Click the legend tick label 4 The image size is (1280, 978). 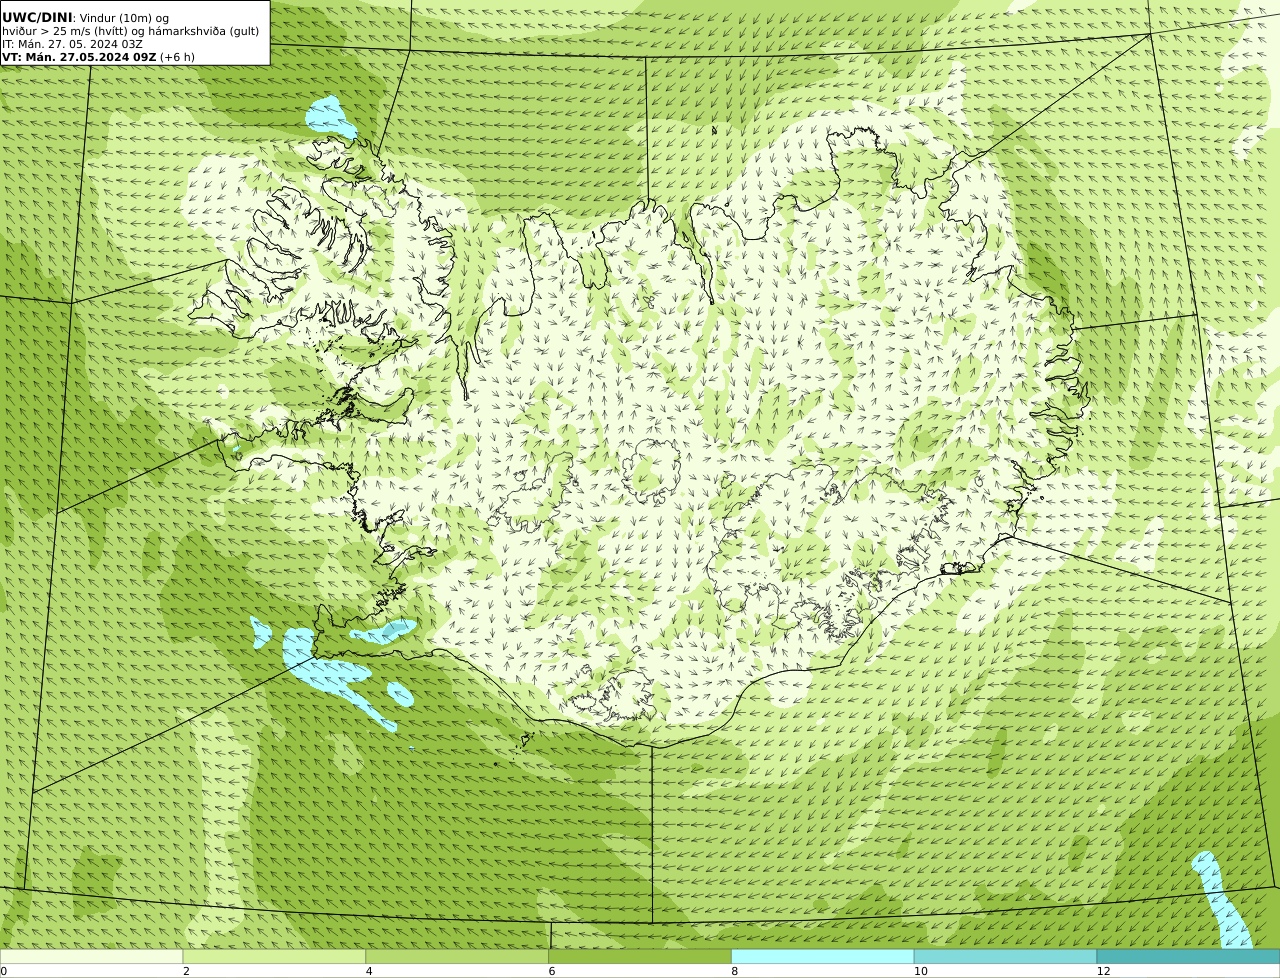(x=369, y=971)
